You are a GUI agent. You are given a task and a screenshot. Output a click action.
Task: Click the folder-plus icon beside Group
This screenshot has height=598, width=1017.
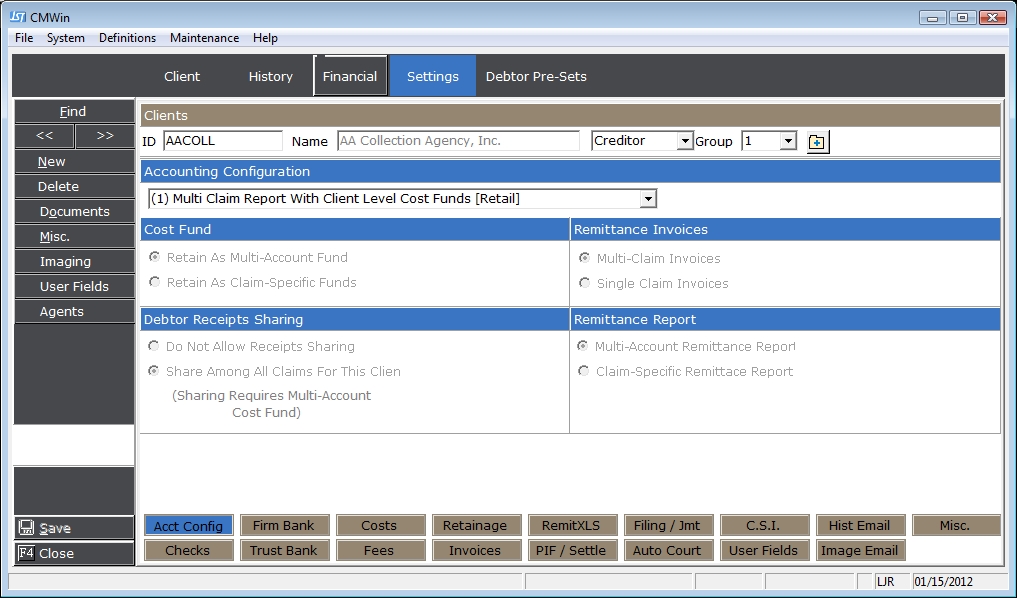coord(817,142)
